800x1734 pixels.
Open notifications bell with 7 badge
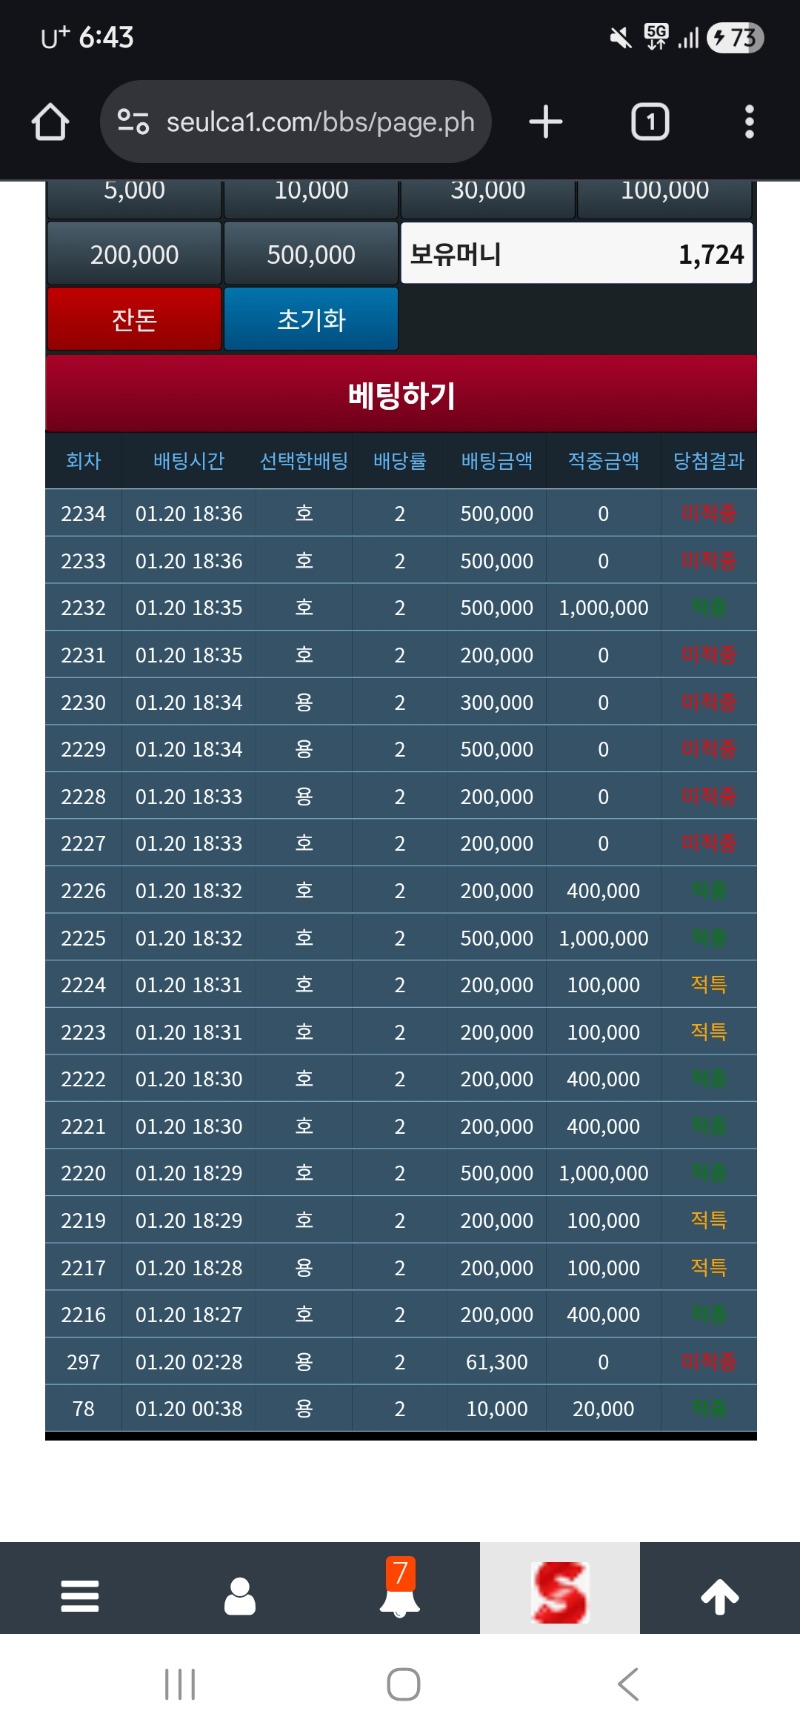(x=400, y=1590)
